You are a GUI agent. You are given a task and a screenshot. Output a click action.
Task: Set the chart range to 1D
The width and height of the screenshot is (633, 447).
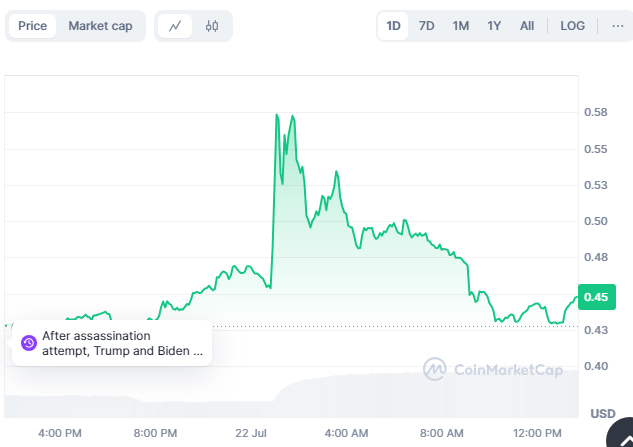click(394, 26)
